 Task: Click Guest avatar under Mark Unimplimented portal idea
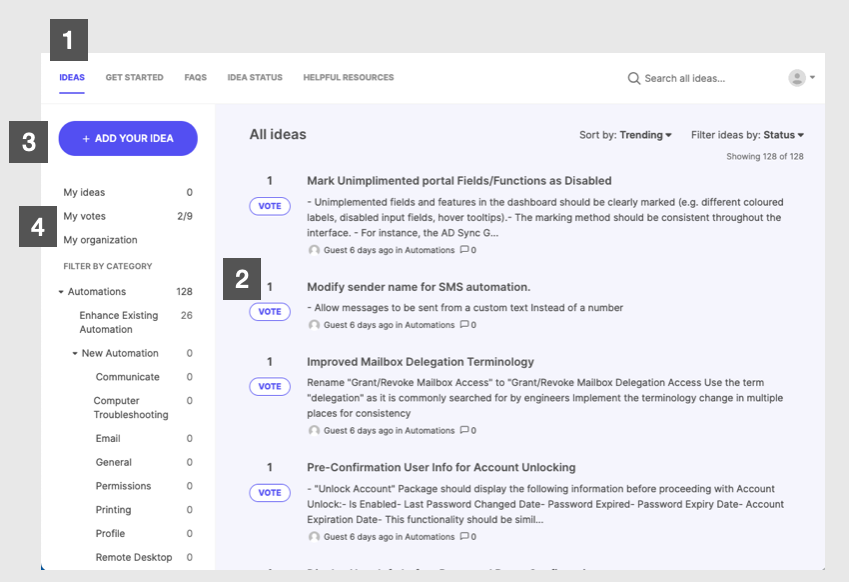[314, 250]
